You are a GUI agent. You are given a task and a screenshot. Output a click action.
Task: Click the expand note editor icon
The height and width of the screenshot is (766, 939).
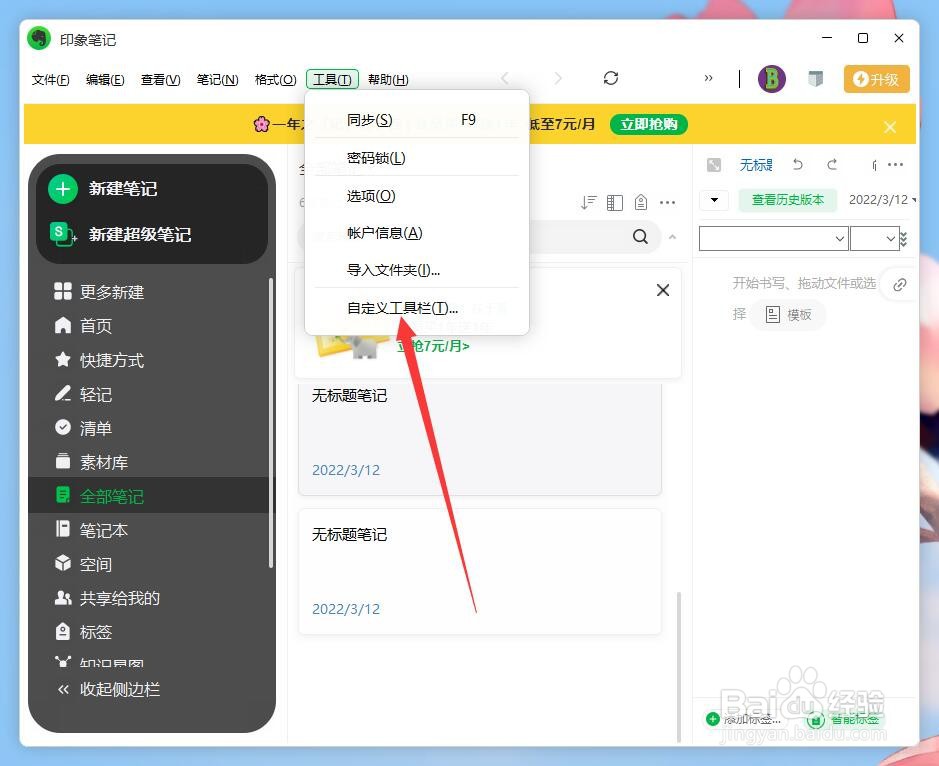coord(714,165)
